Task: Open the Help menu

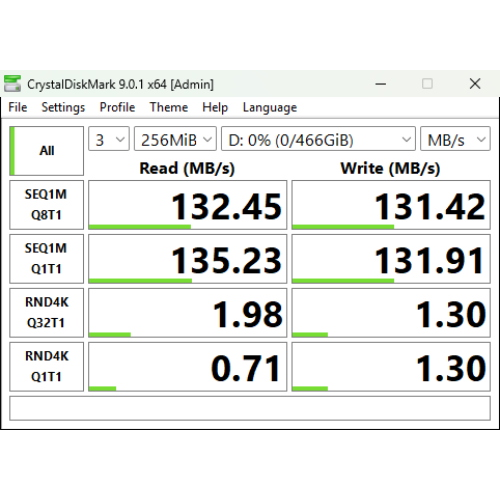Action: (x=215, y=107)
